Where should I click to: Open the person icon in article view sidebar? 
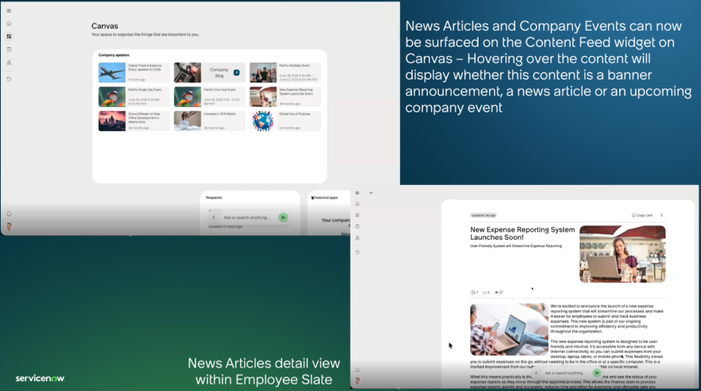point(357,238)
